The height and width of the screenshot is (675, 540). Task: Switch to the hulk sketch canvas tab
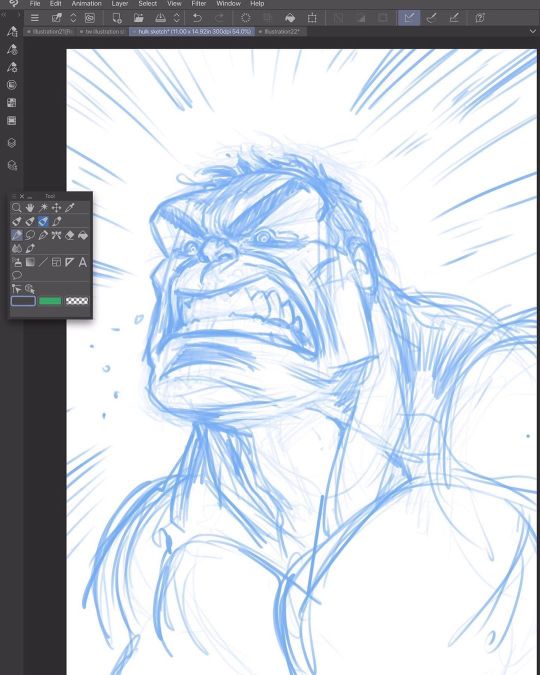coord(192,32)
